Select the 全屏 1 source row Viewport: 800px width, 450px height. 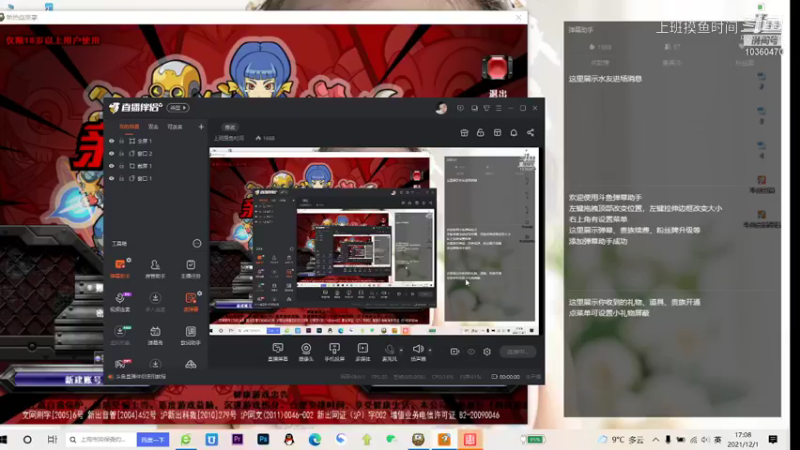[156, 141]
